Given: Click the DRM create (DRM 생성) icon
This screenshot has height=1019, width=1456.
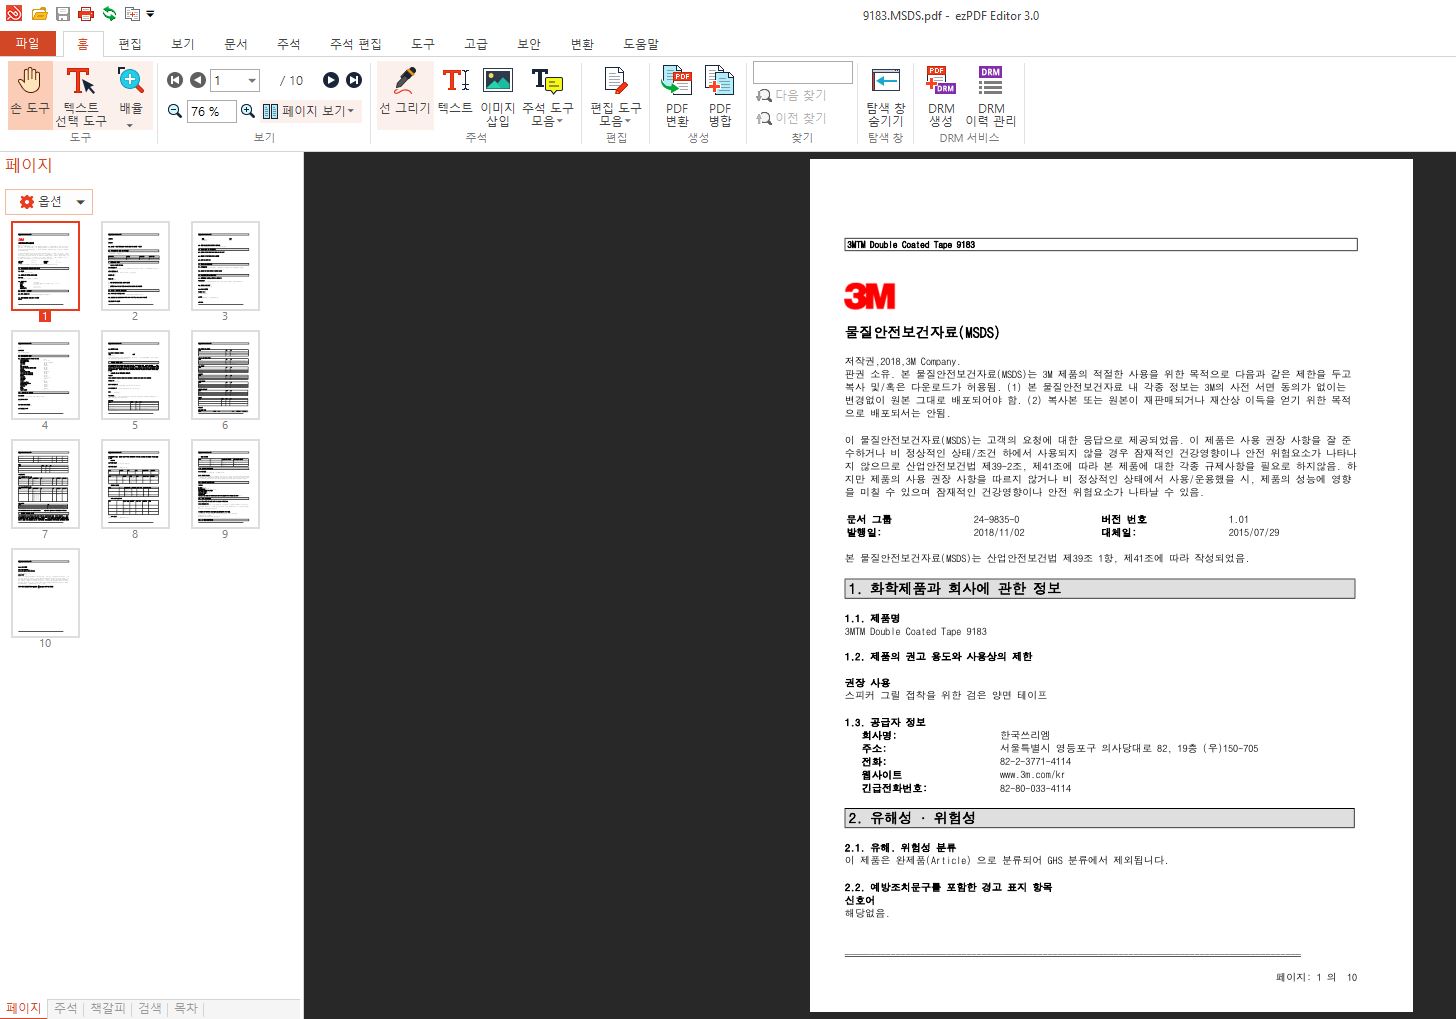Looking at the screenshot, I should [x=941, y=96].
